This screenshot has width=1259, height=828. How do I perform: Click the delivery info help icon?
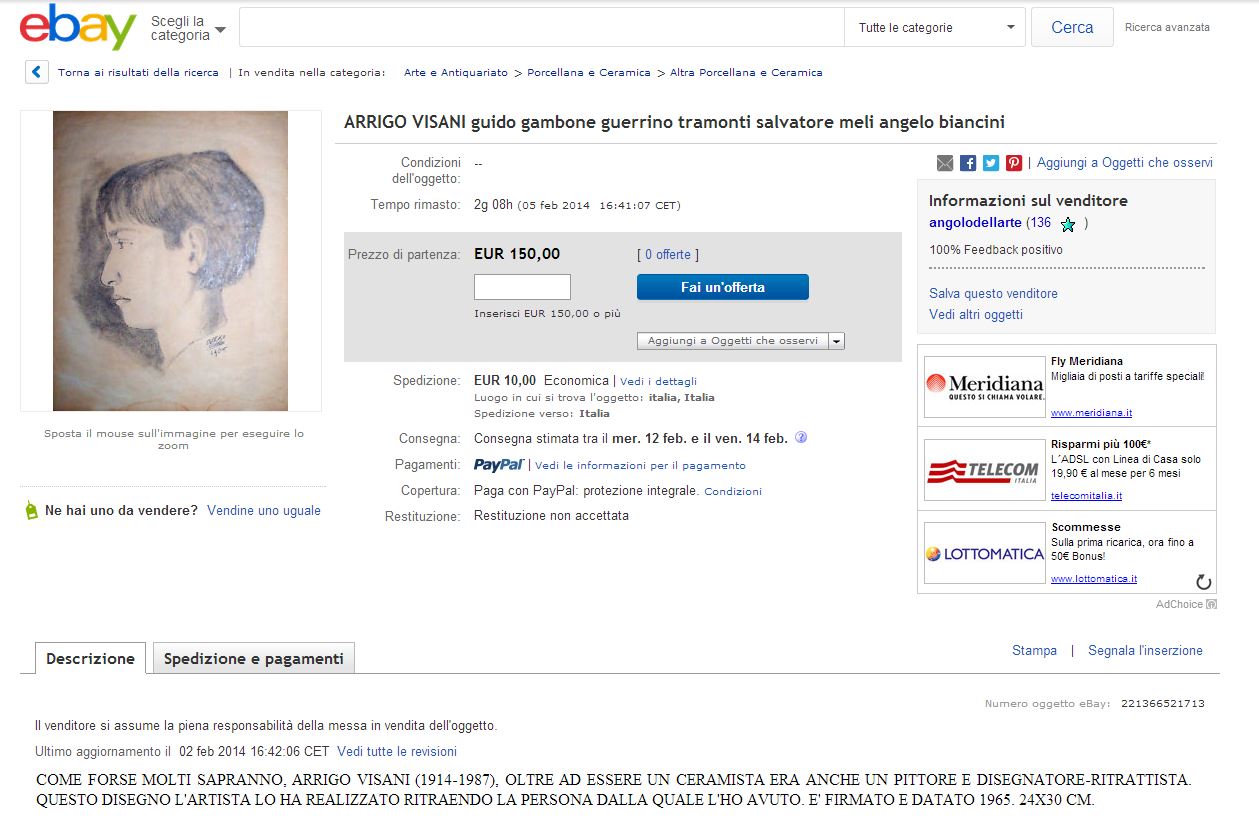(801, 438)
